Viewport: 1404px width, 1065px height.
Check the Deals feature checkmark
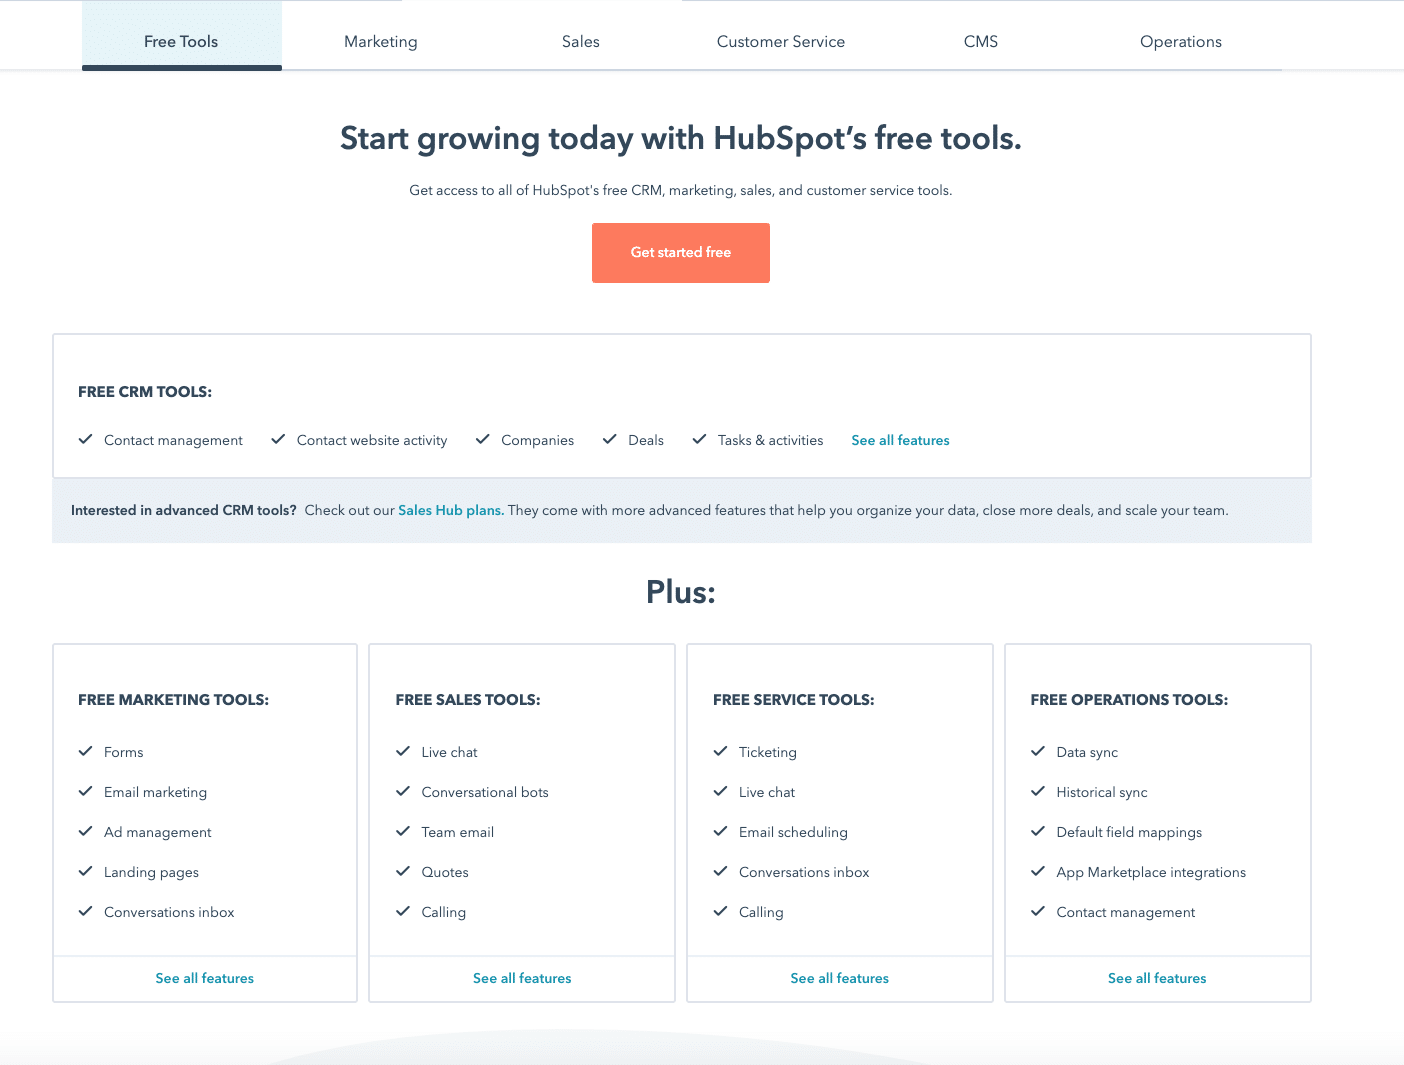pyautogui.click(x=610, y=440)
